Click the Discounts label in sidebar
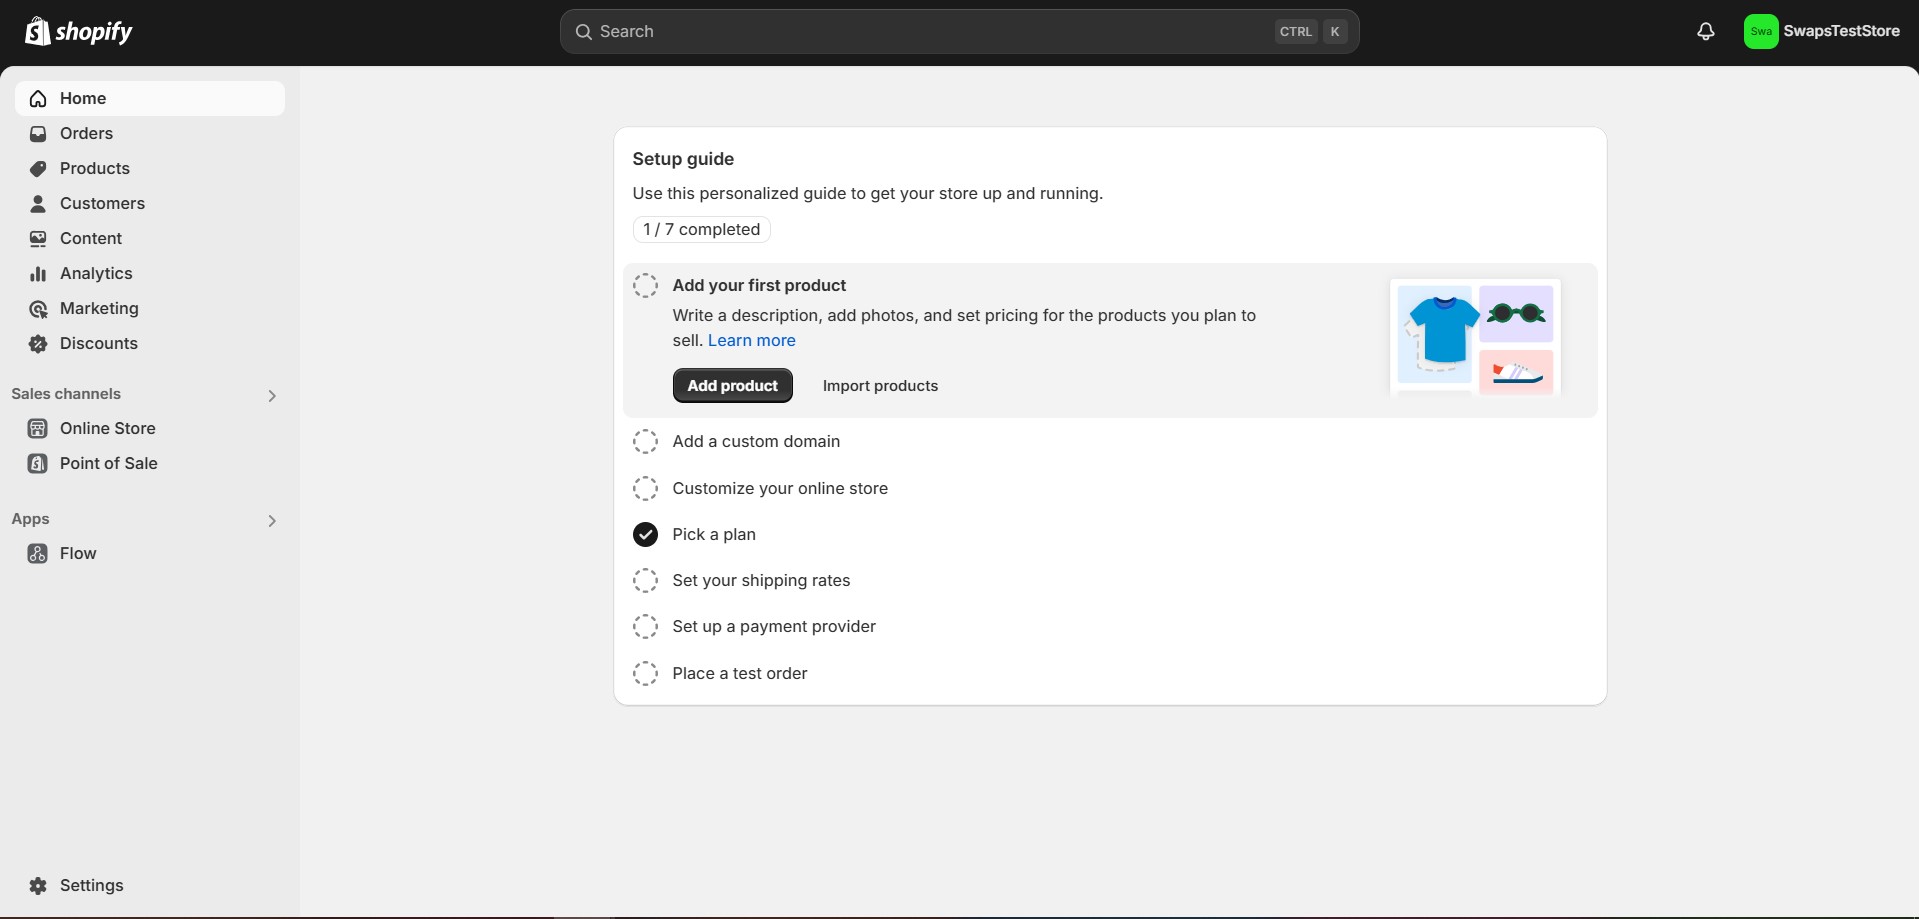This screenshot has width=1919, height=919. (x=99, y=343)
